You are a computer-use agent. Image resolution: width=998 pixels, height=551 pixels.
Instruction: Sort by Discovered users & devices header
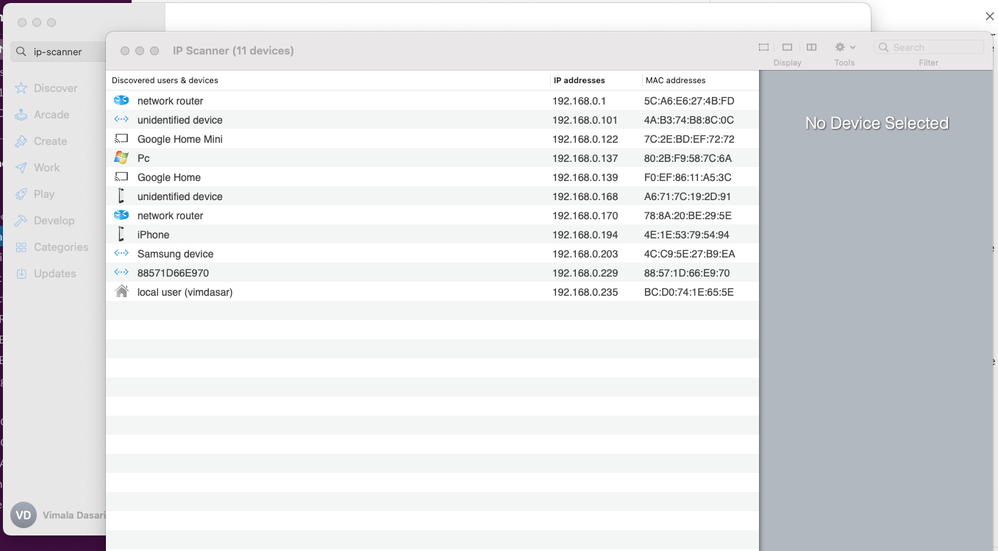[x=165, y=80]
